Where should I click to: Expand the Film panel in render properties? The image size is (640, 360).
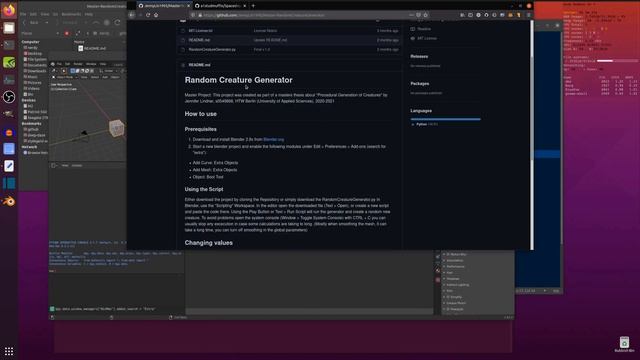(x=449, y=291)
